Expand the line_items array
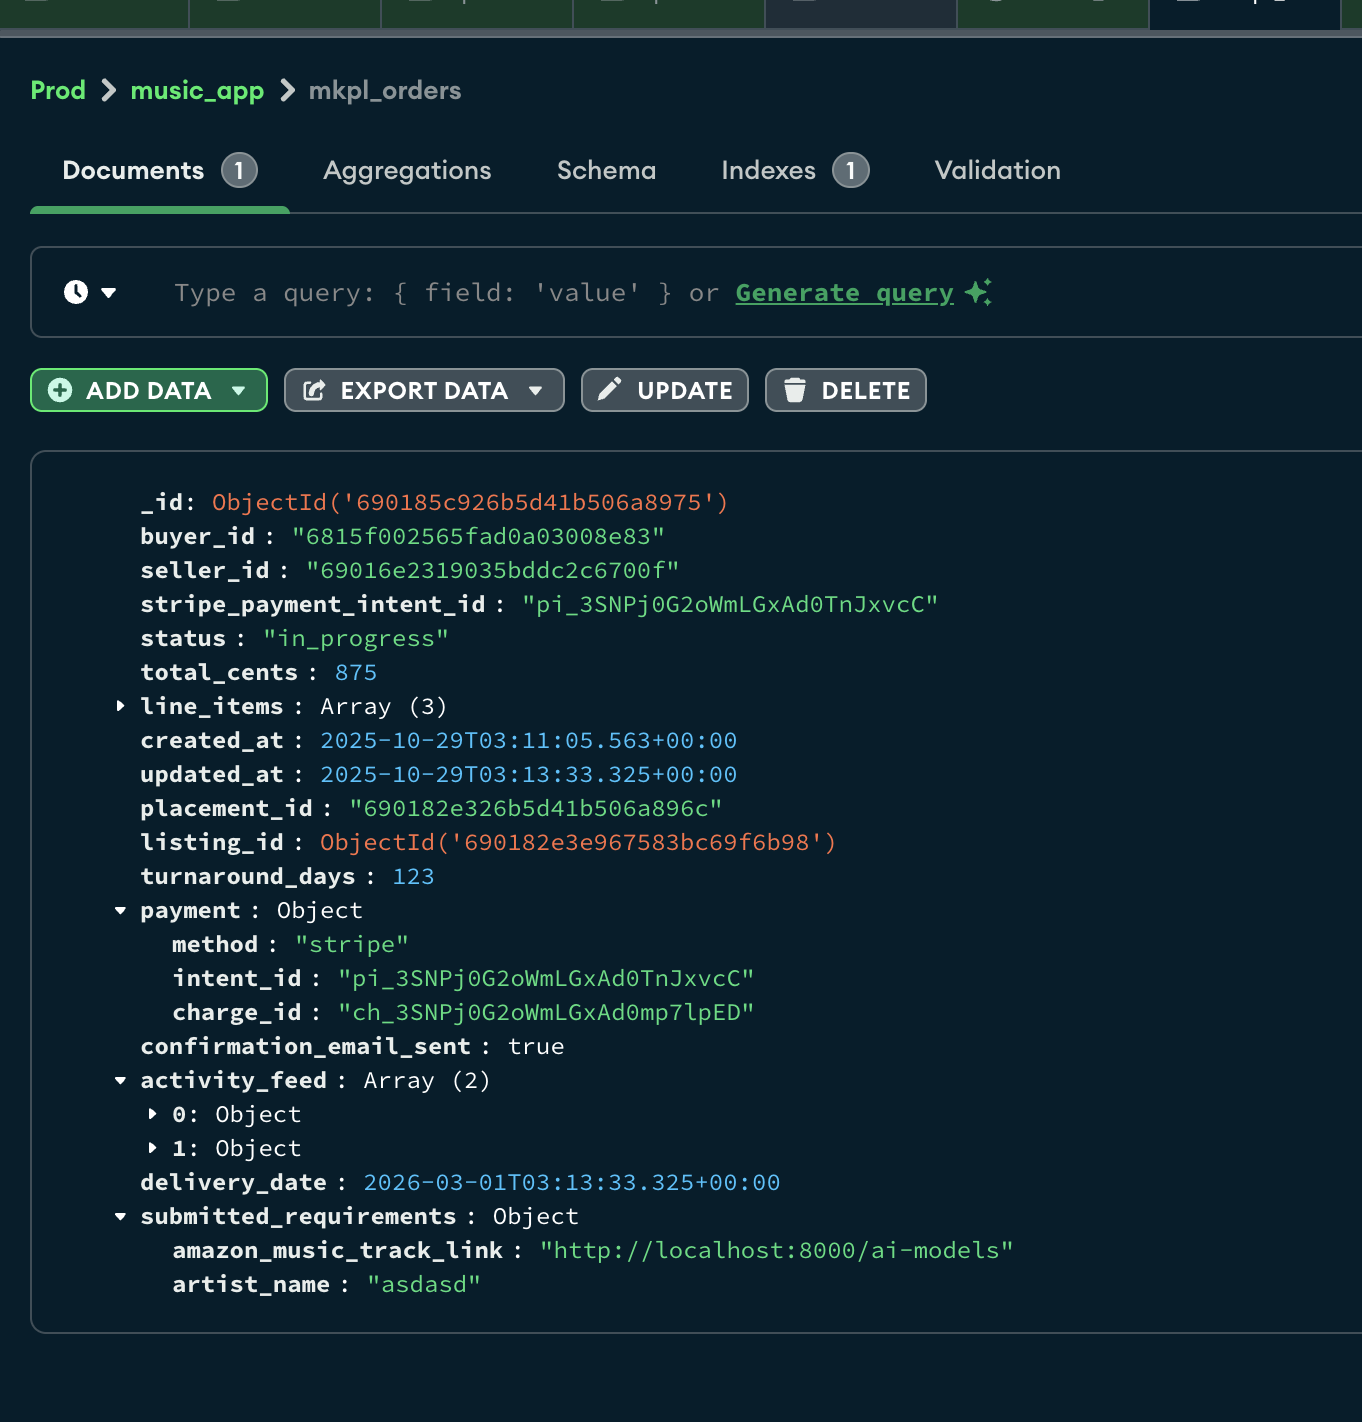The image size is (1362, 1422). pyautogui.click(x=121, y=706)
